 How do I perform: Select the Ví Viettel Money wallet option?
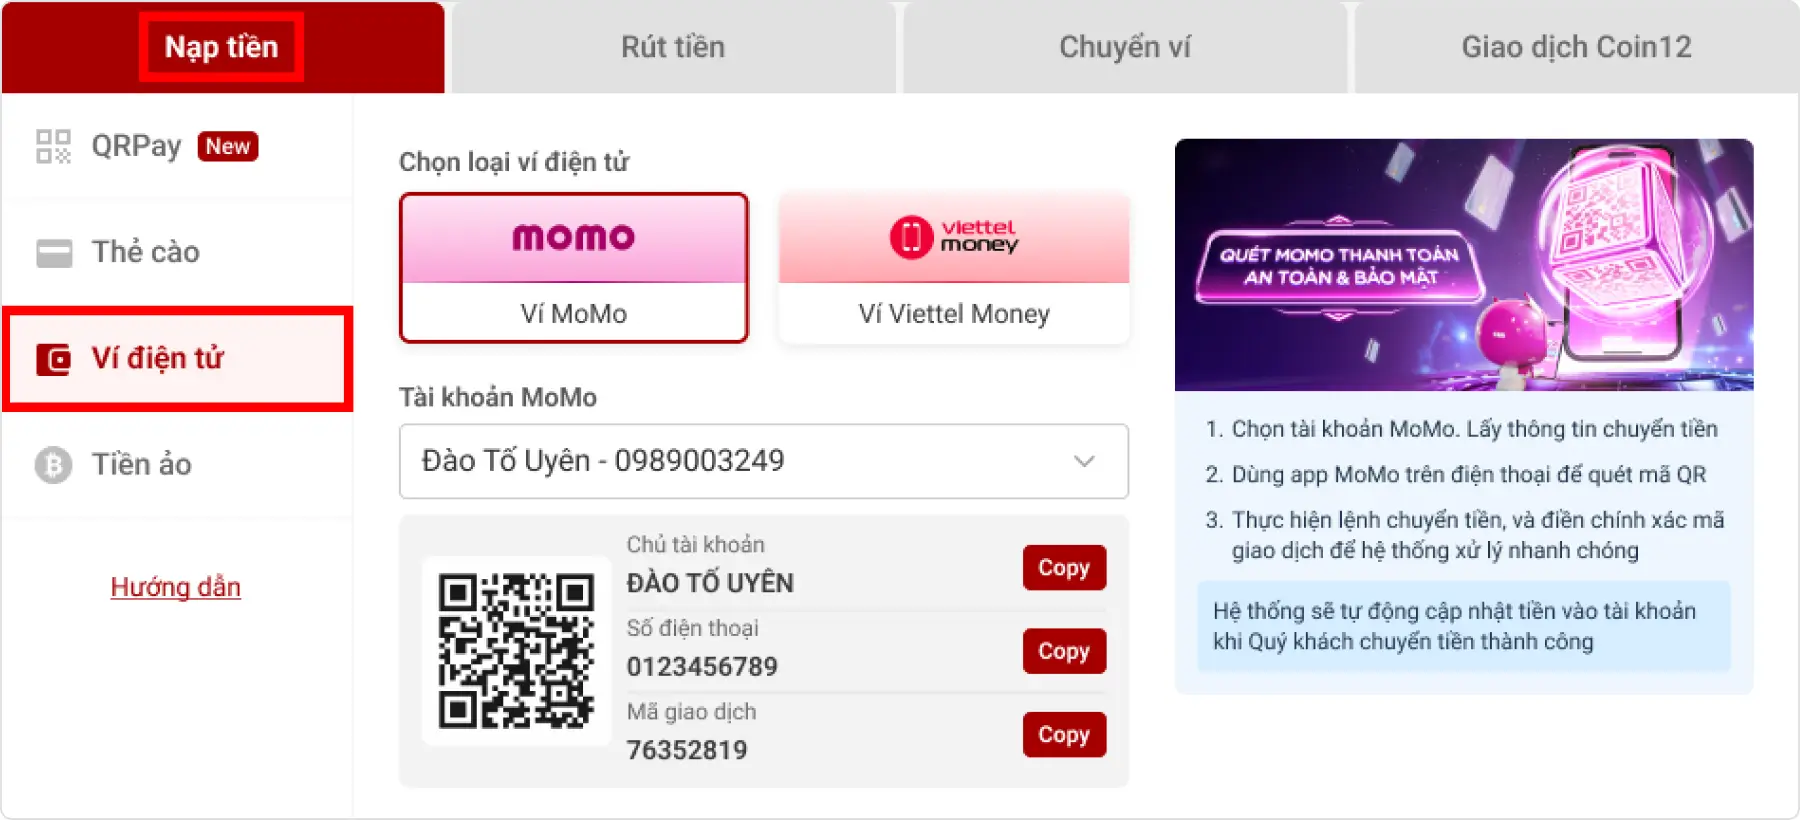[x=954, y=268]
